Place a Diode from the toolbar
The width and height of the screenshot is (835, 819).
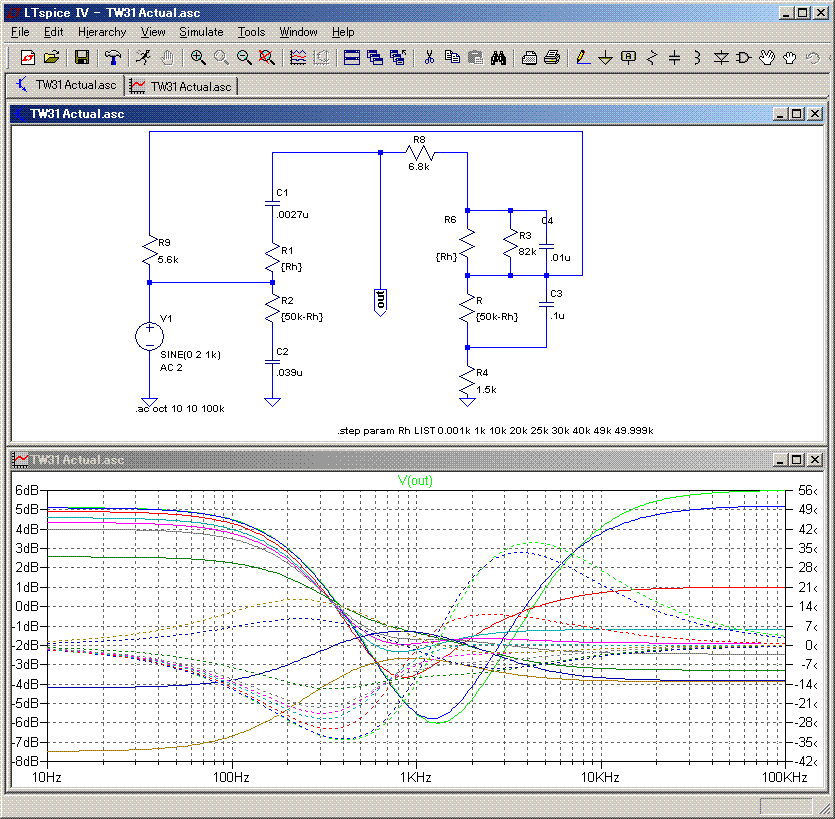point(721,57)
